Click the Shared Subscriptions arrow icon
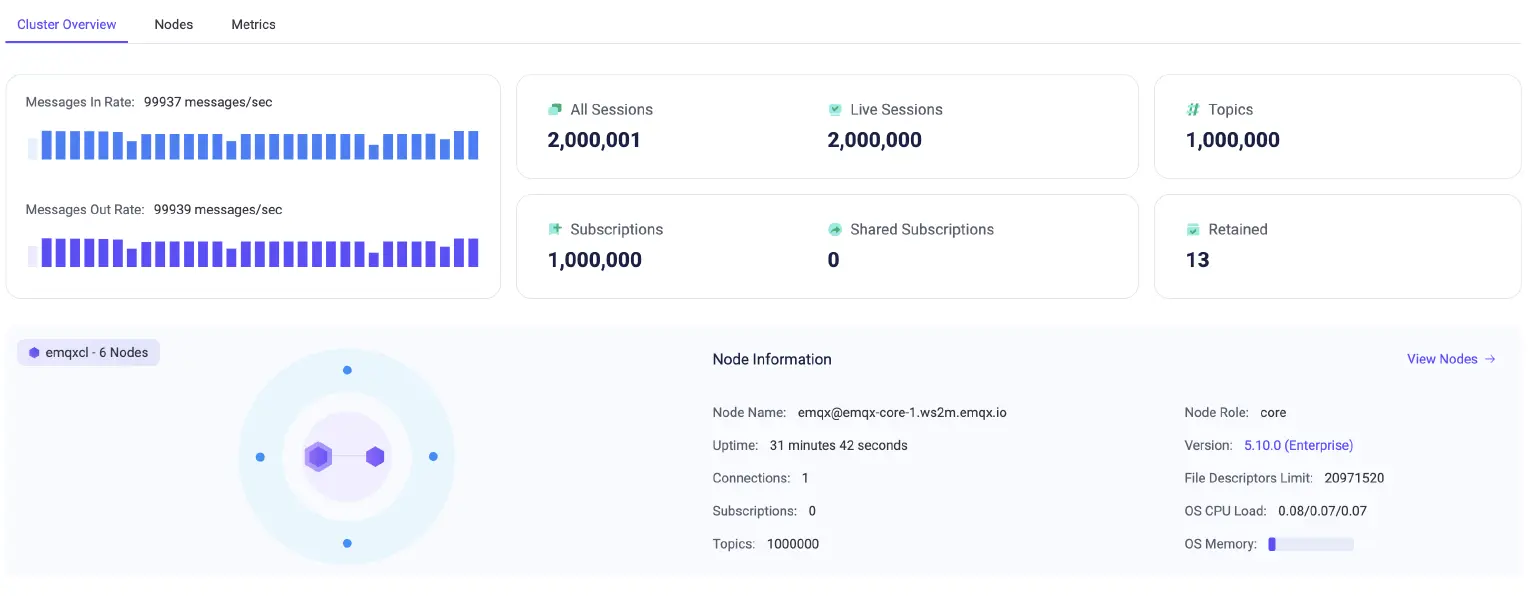 point(835,230)
